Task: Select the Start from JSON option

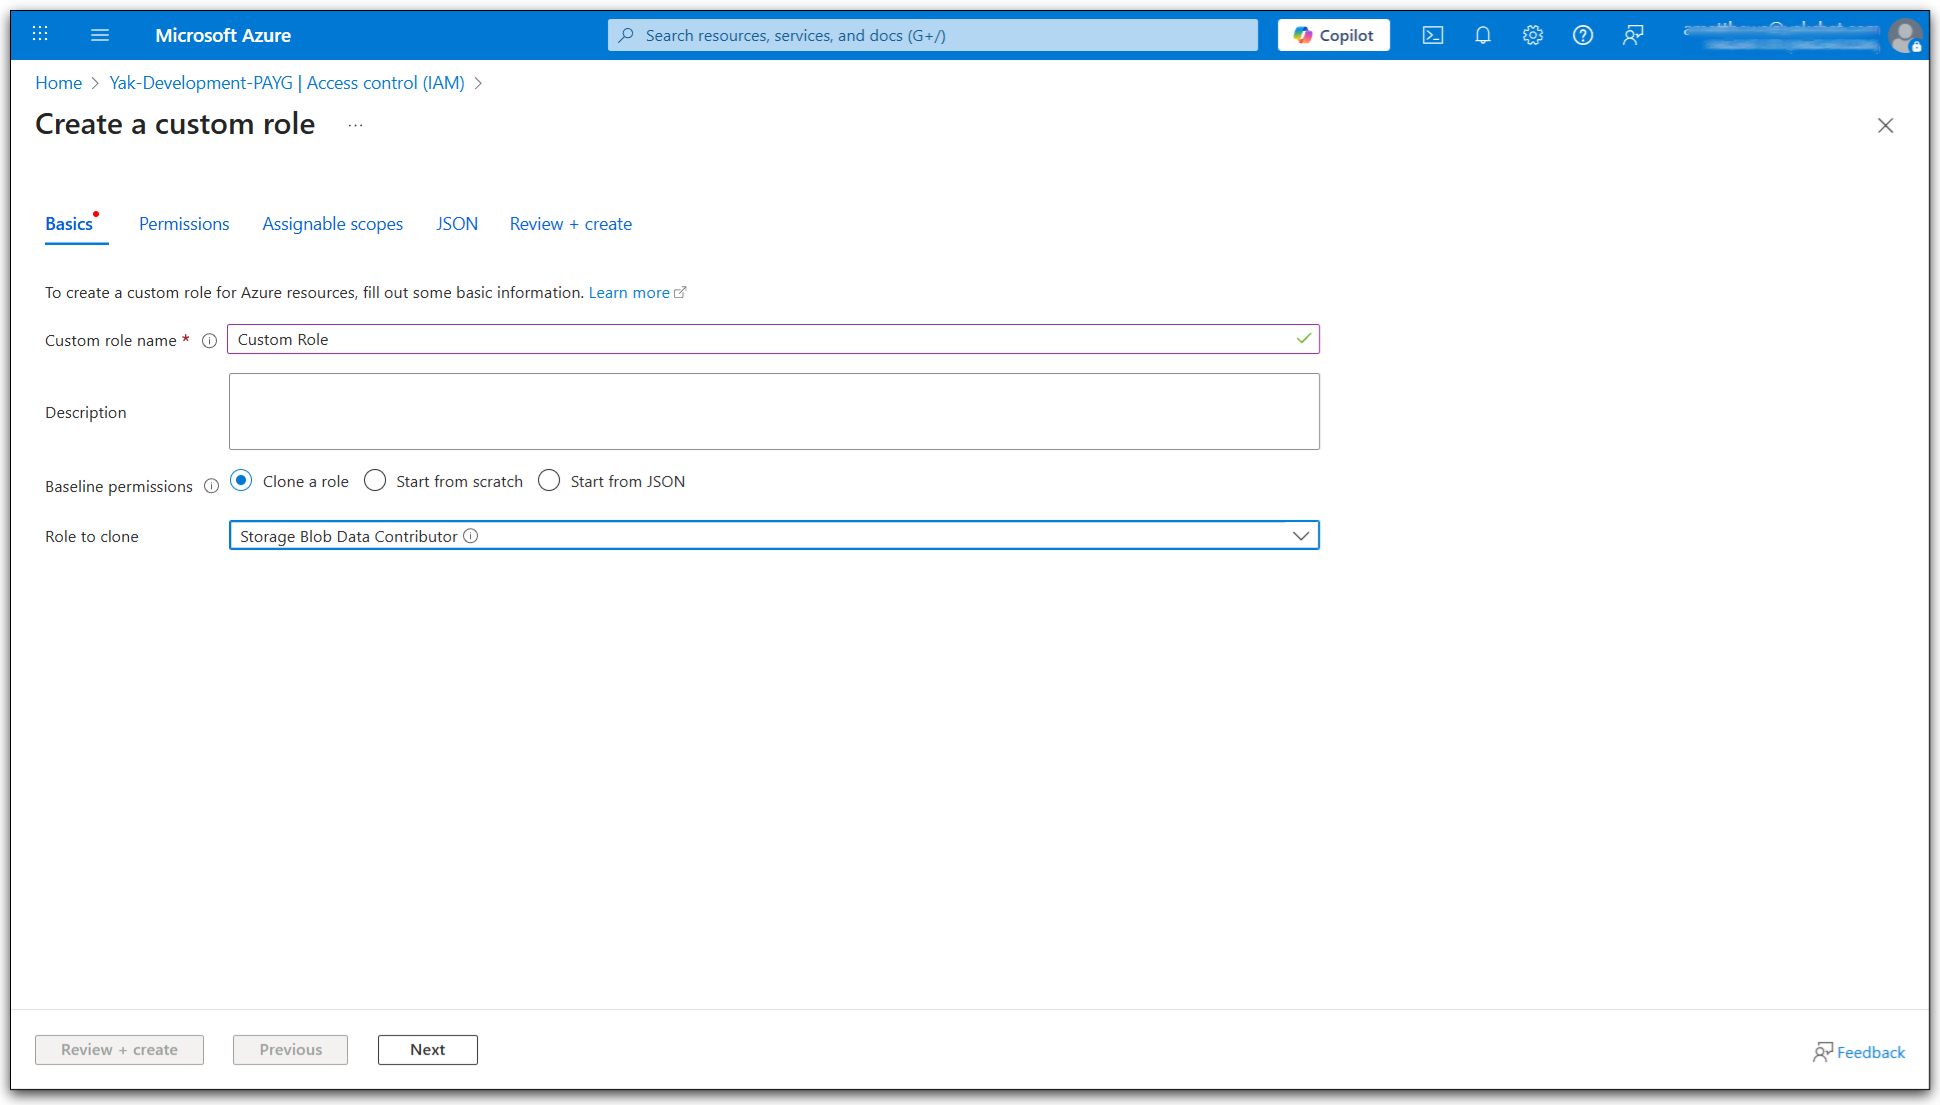Action: pyautogui.click(x=549, y=481)
